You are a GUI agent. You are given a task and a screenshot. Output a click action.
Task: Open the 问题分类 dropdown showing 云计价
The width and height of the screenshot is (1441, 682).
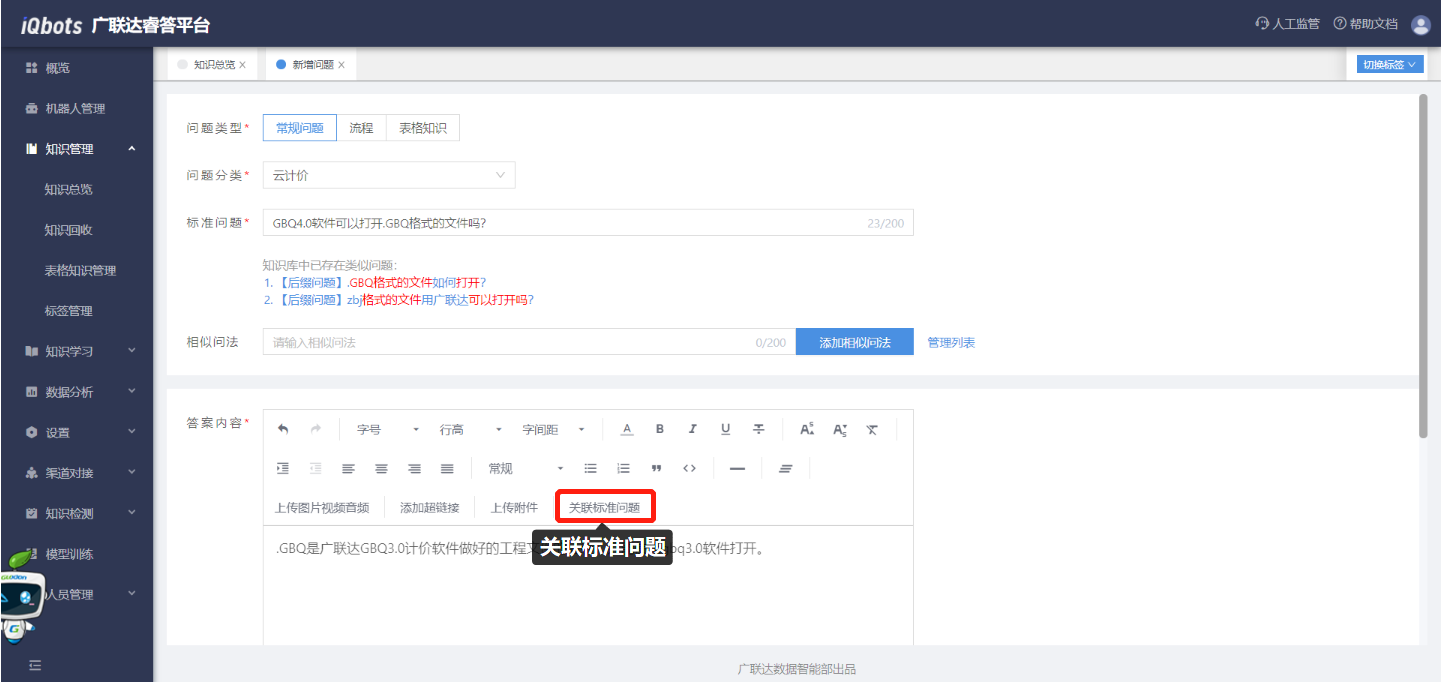pos(389,175)
